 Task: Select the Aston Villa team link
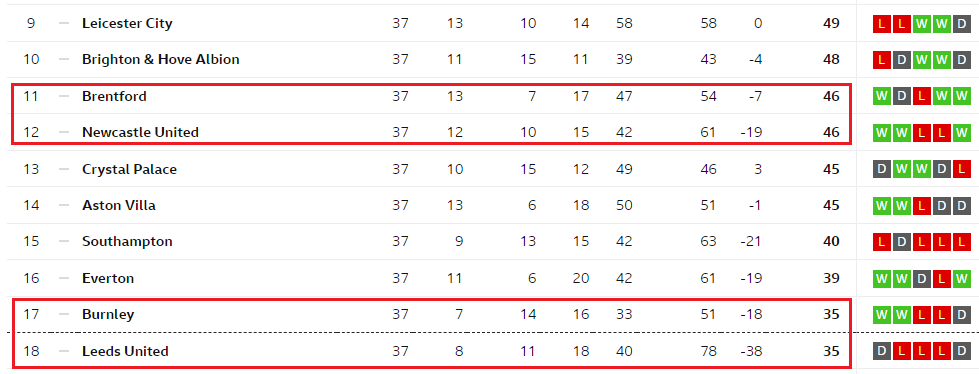click(x=119, y=205)
